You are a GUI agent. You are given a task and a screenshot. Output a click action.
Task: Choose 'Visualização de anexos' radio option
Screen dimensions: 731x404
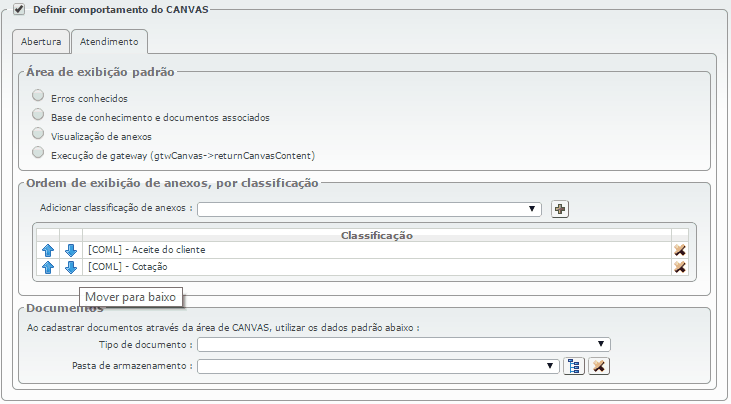(38, 134)
